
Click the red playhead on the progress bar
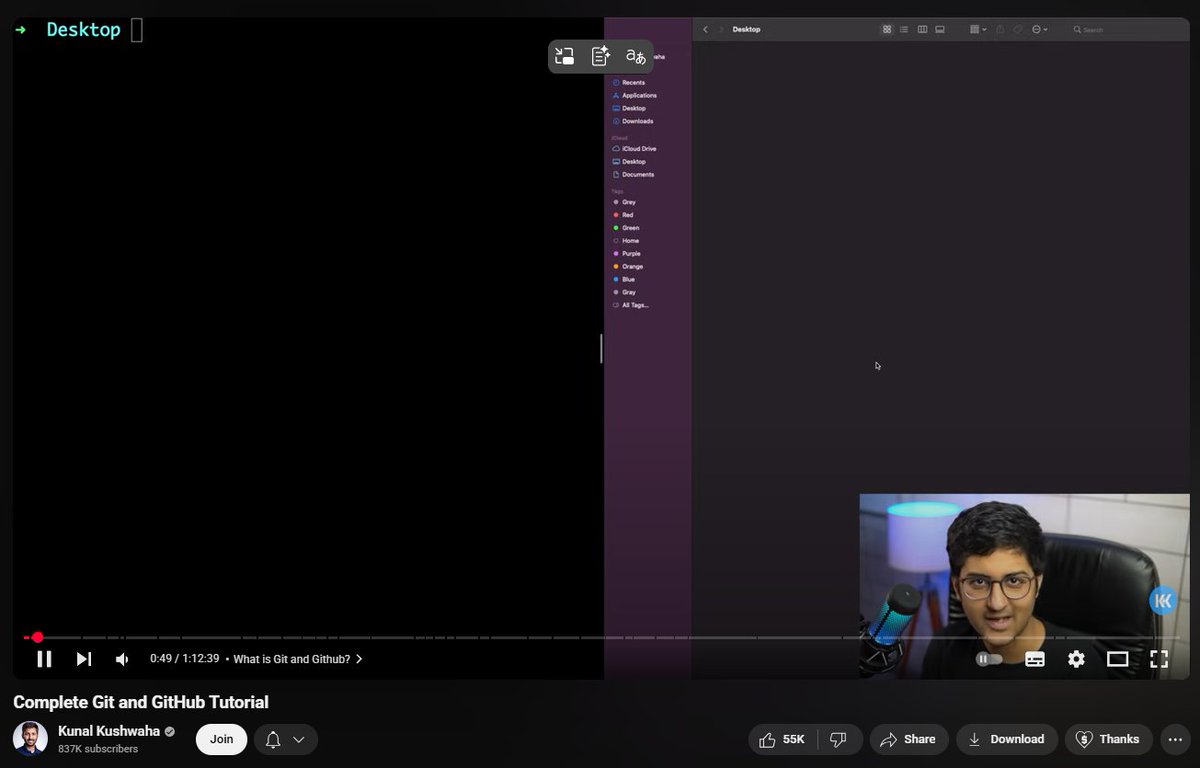tap(38, 637)
